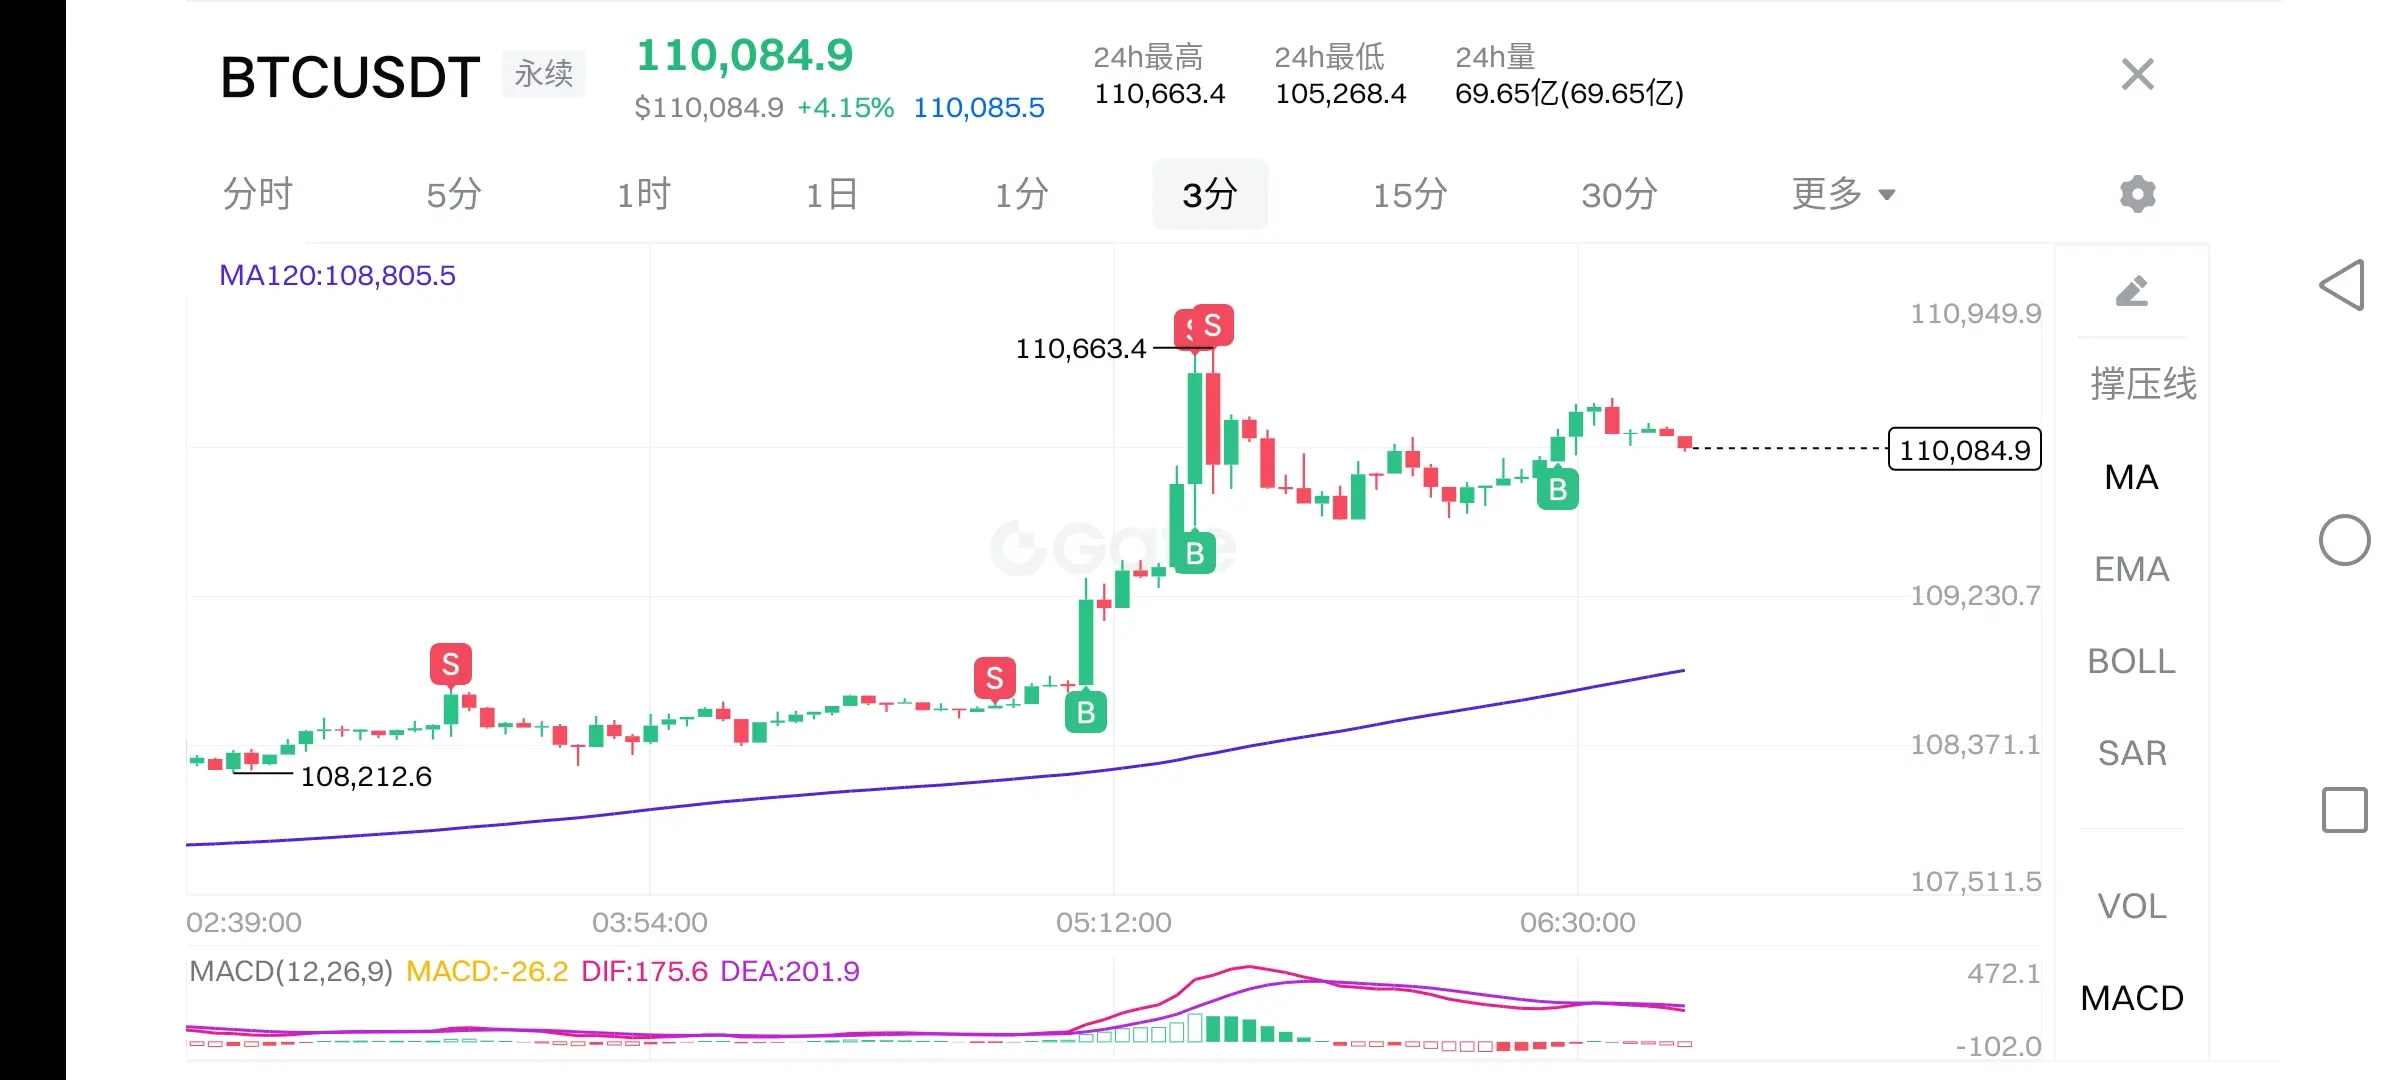The height and width of the screenshot is (1080, 2408).
Task: Tap the S marker before 03:54:00
Action: (451, 664)
